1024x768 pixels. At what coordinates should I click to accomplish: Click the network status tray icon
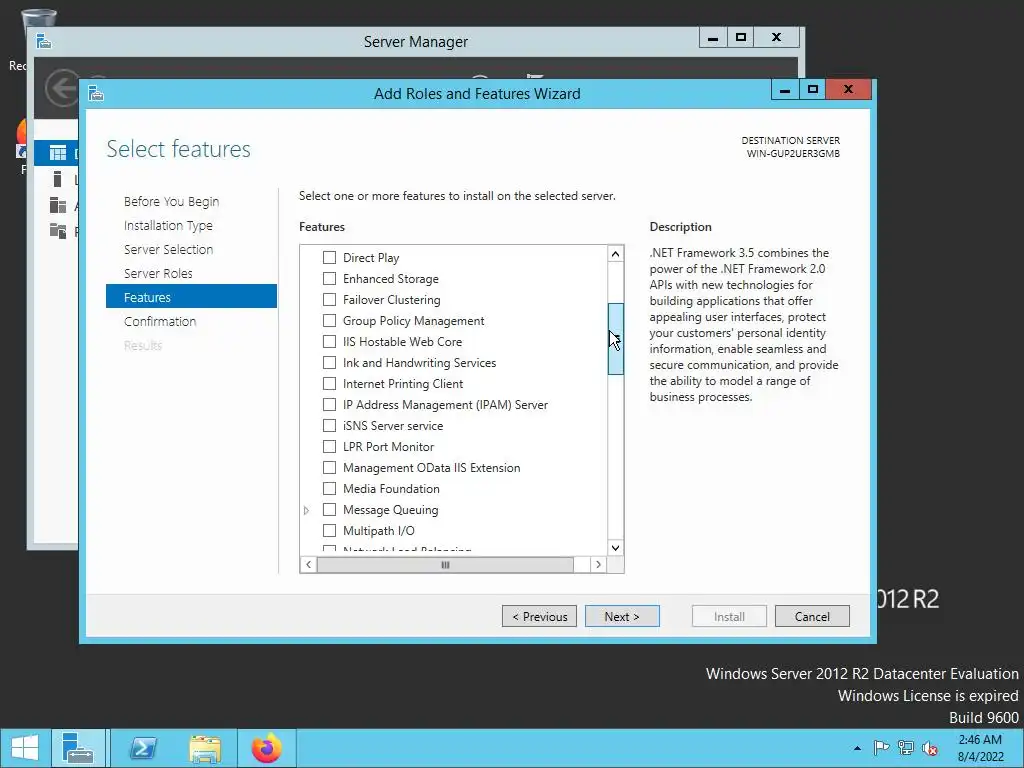coord(906,748)
